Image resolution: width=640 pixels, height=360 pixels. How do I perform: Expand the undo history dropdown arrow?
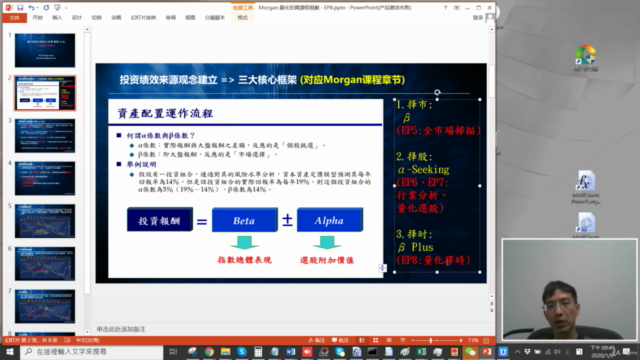[38, 8]
